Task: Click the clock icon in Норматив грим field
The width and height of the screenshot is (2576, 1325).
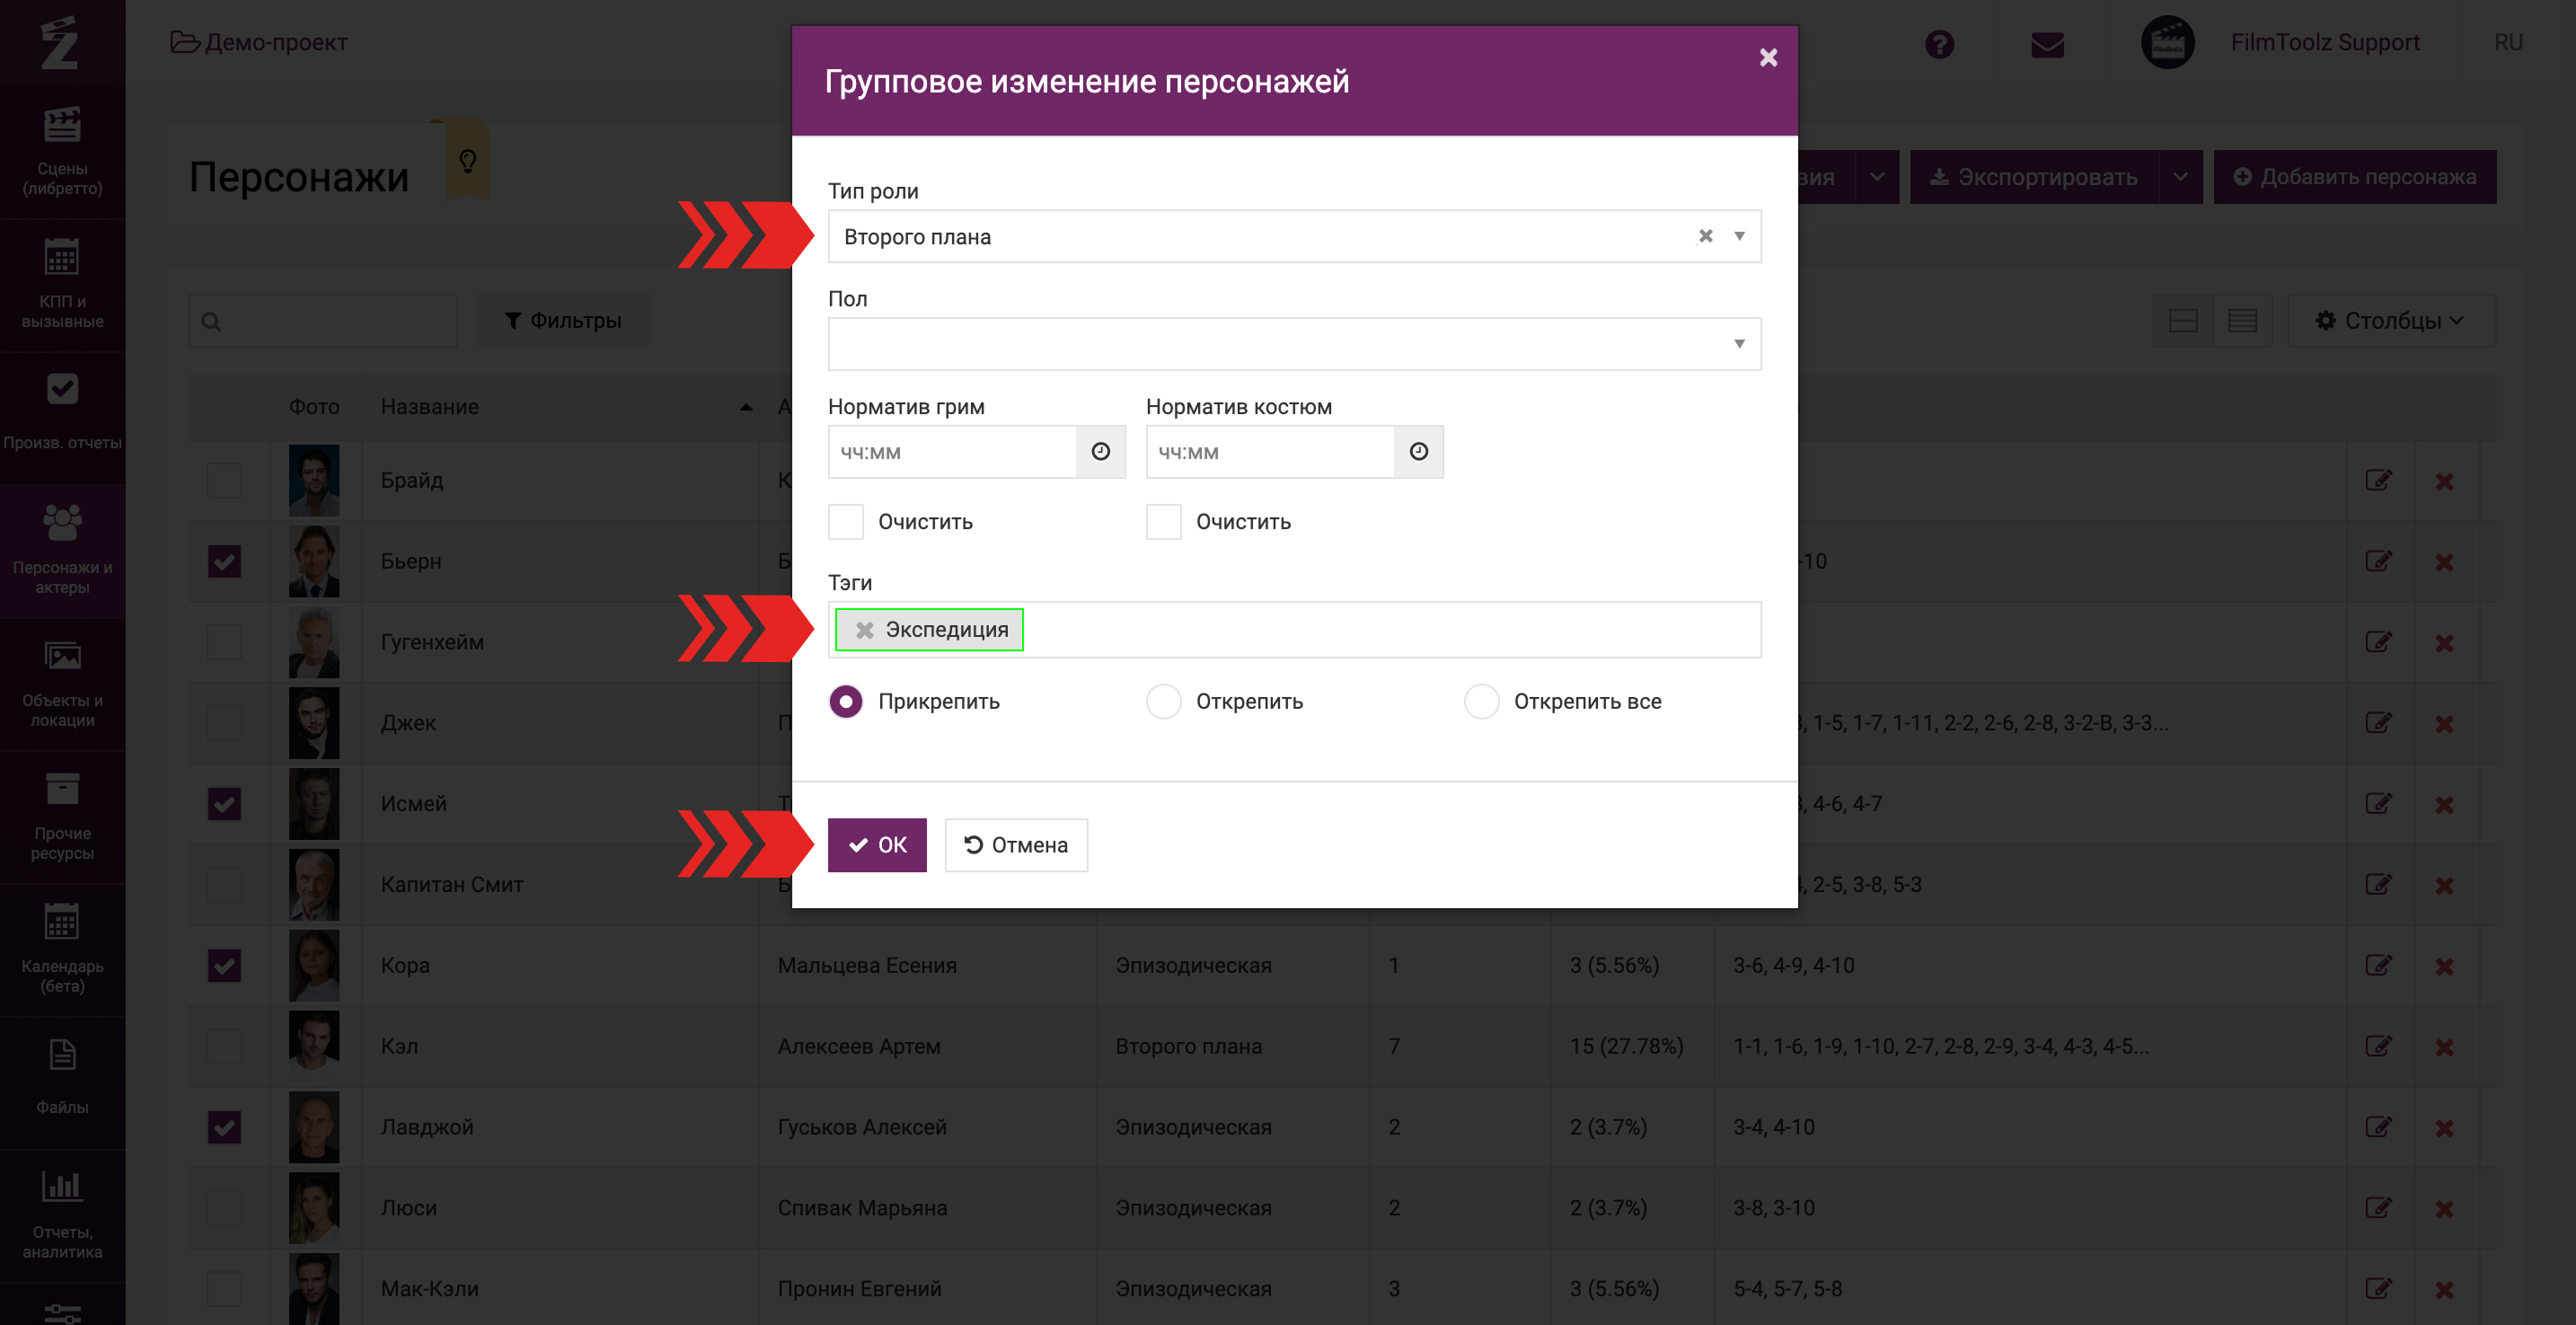Action: pos(1100,452)
